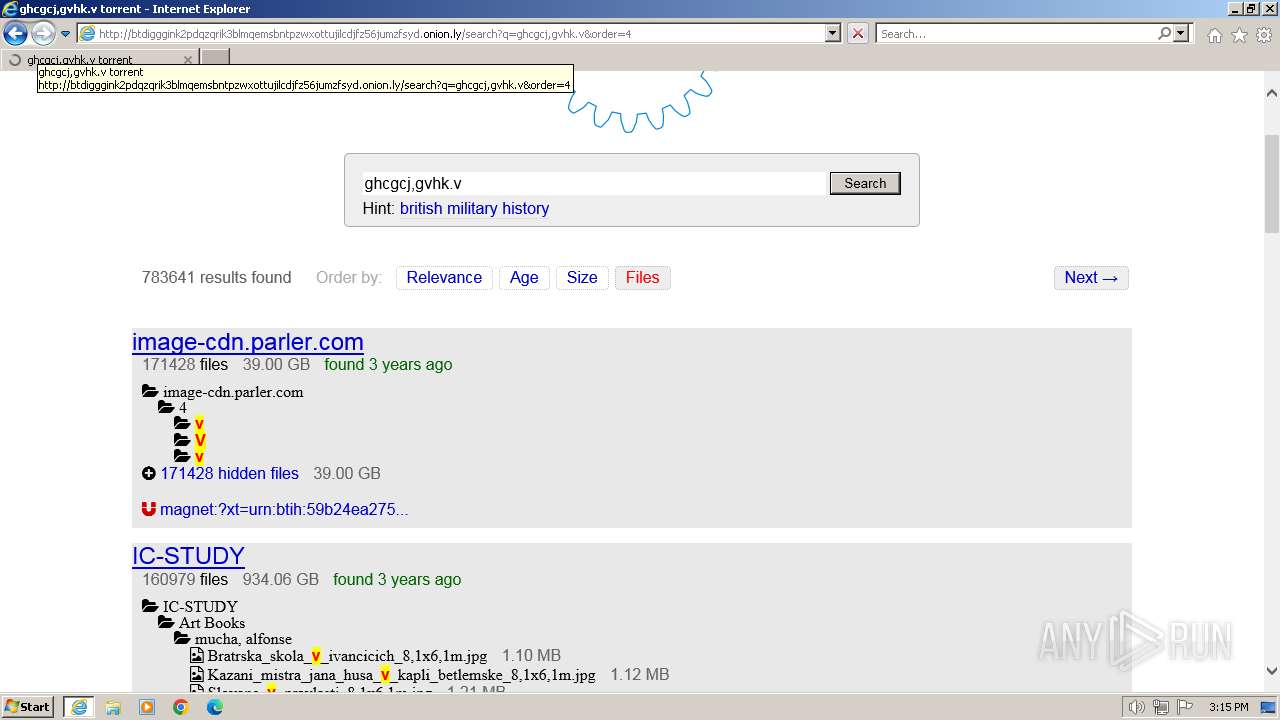This screenshot has width=1280, height=720.
Task: Click the volume speaker tray icon
Action: 1138,707
